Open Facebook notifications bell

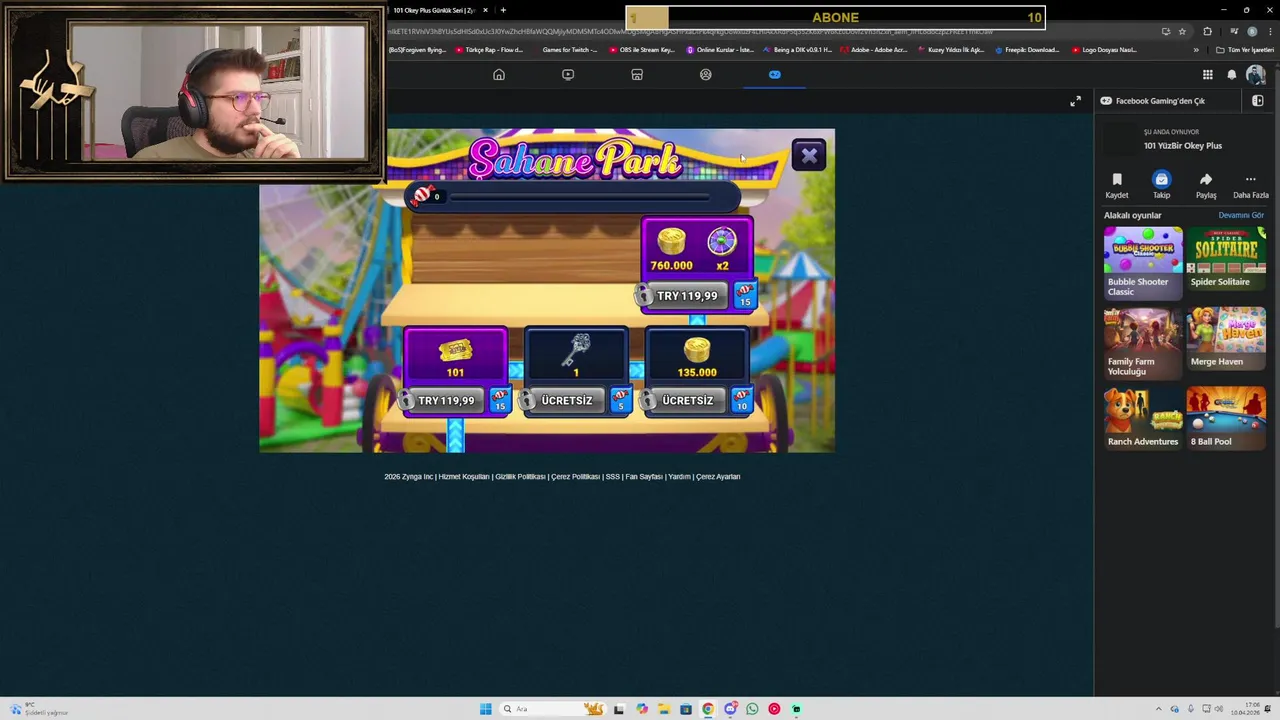(1232, 75)
